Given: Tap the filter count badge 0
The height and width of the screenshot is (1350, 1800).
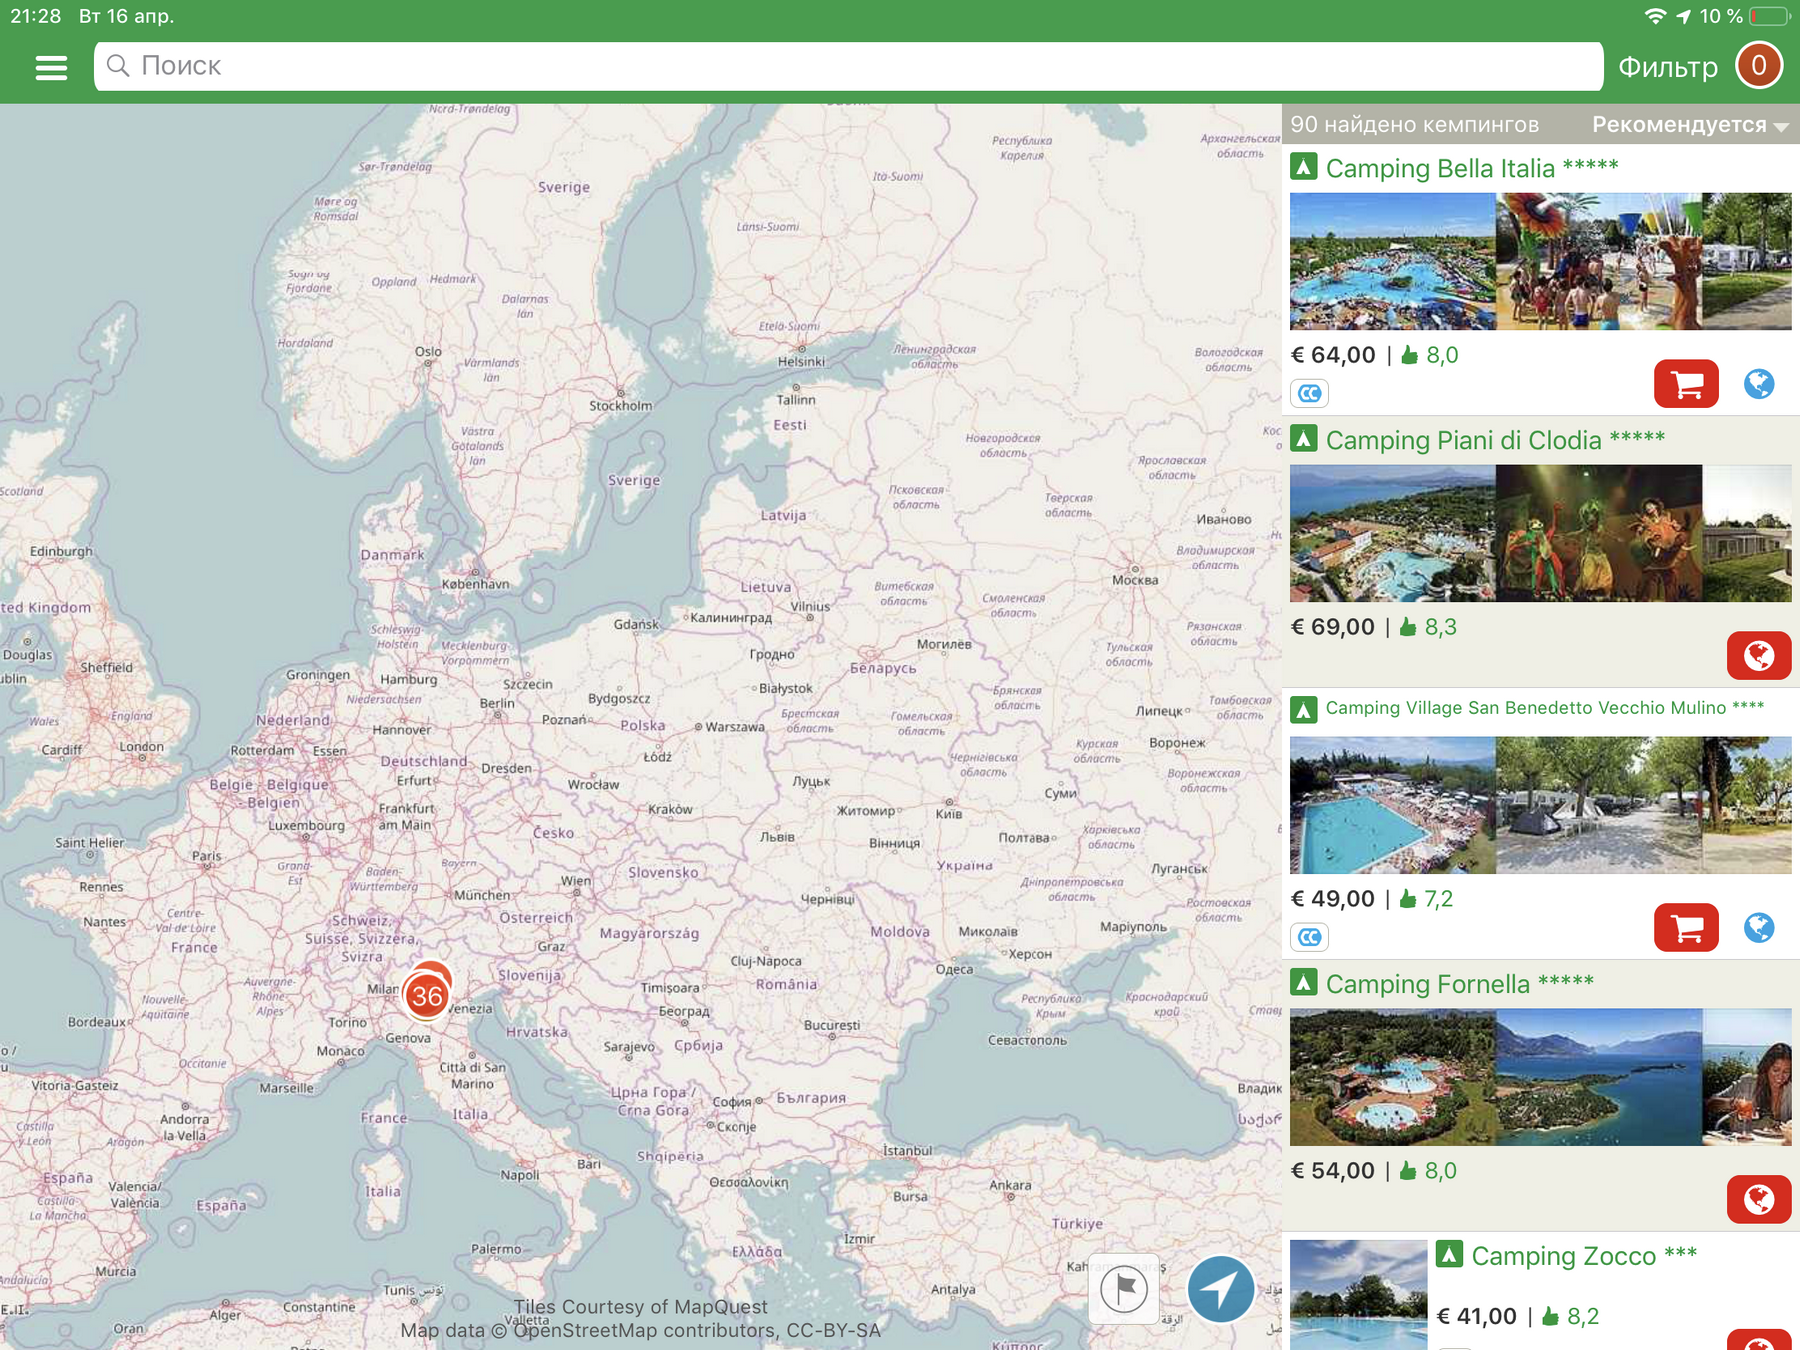Looking at the screenshot, I should click(1759, 66).
